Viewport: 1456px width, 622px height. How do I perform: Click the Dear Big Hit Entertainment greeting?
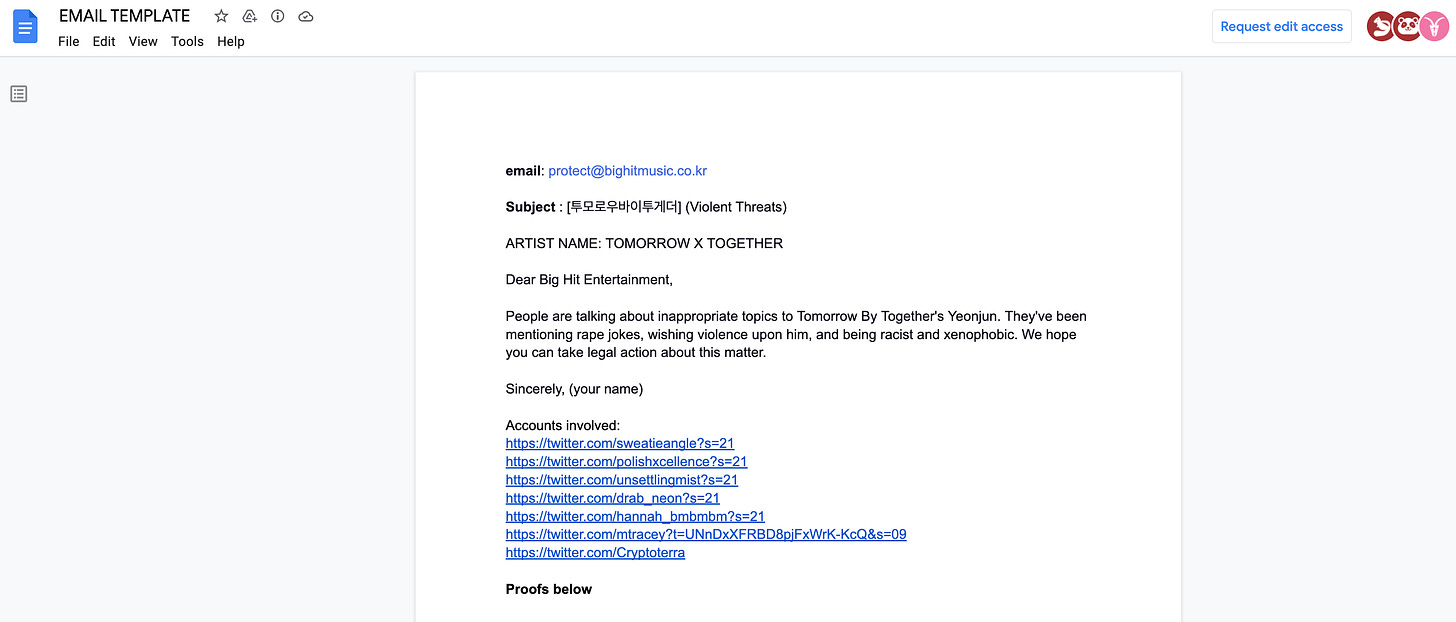(x=589, y=280)
